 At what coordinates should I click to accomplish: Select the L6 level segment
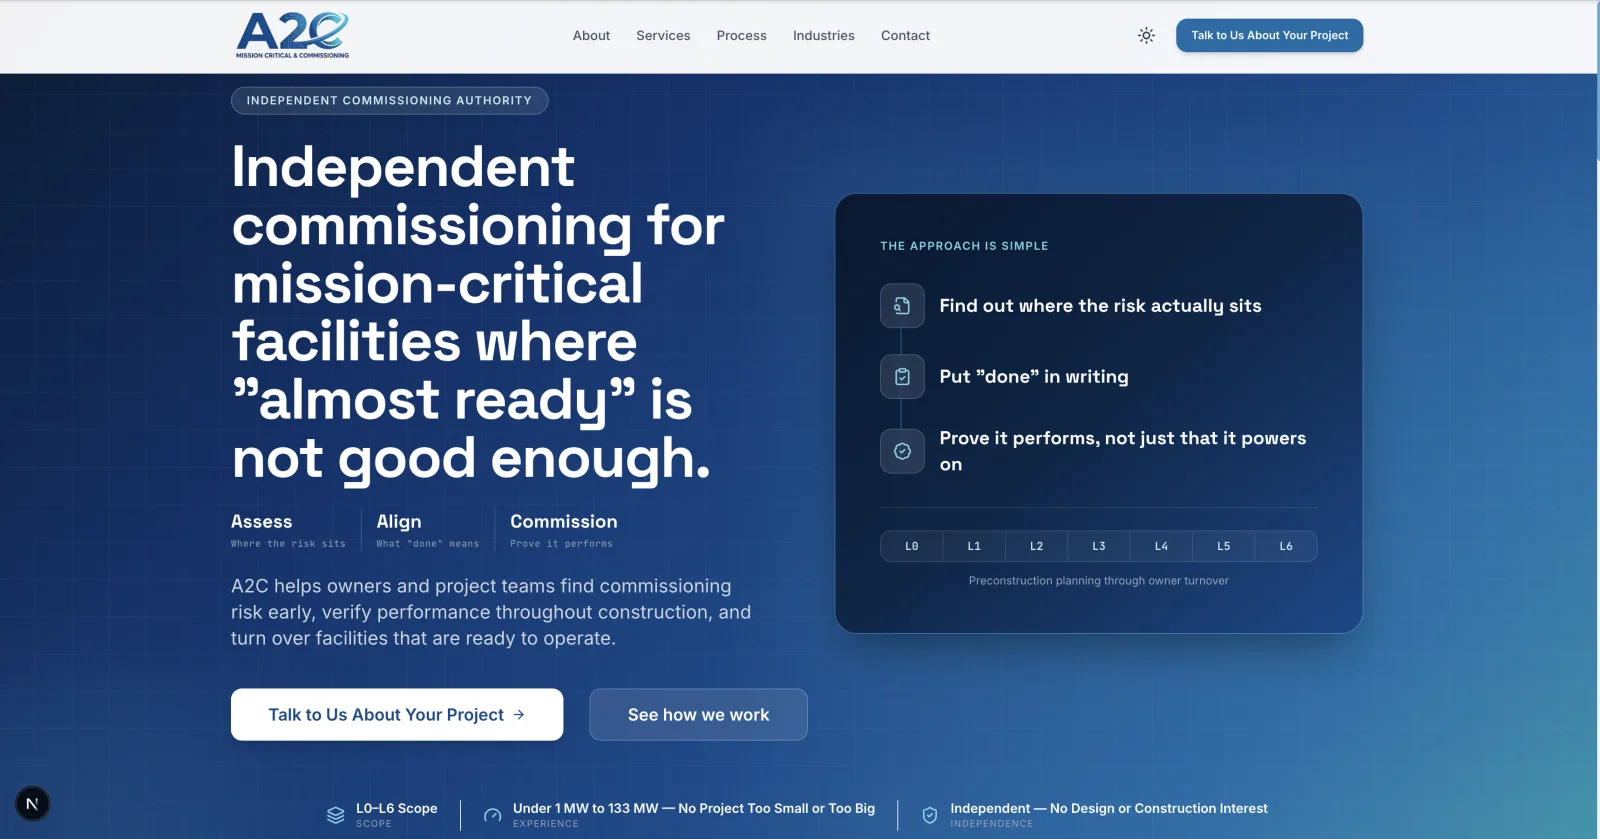click(x=1286, y=546)
